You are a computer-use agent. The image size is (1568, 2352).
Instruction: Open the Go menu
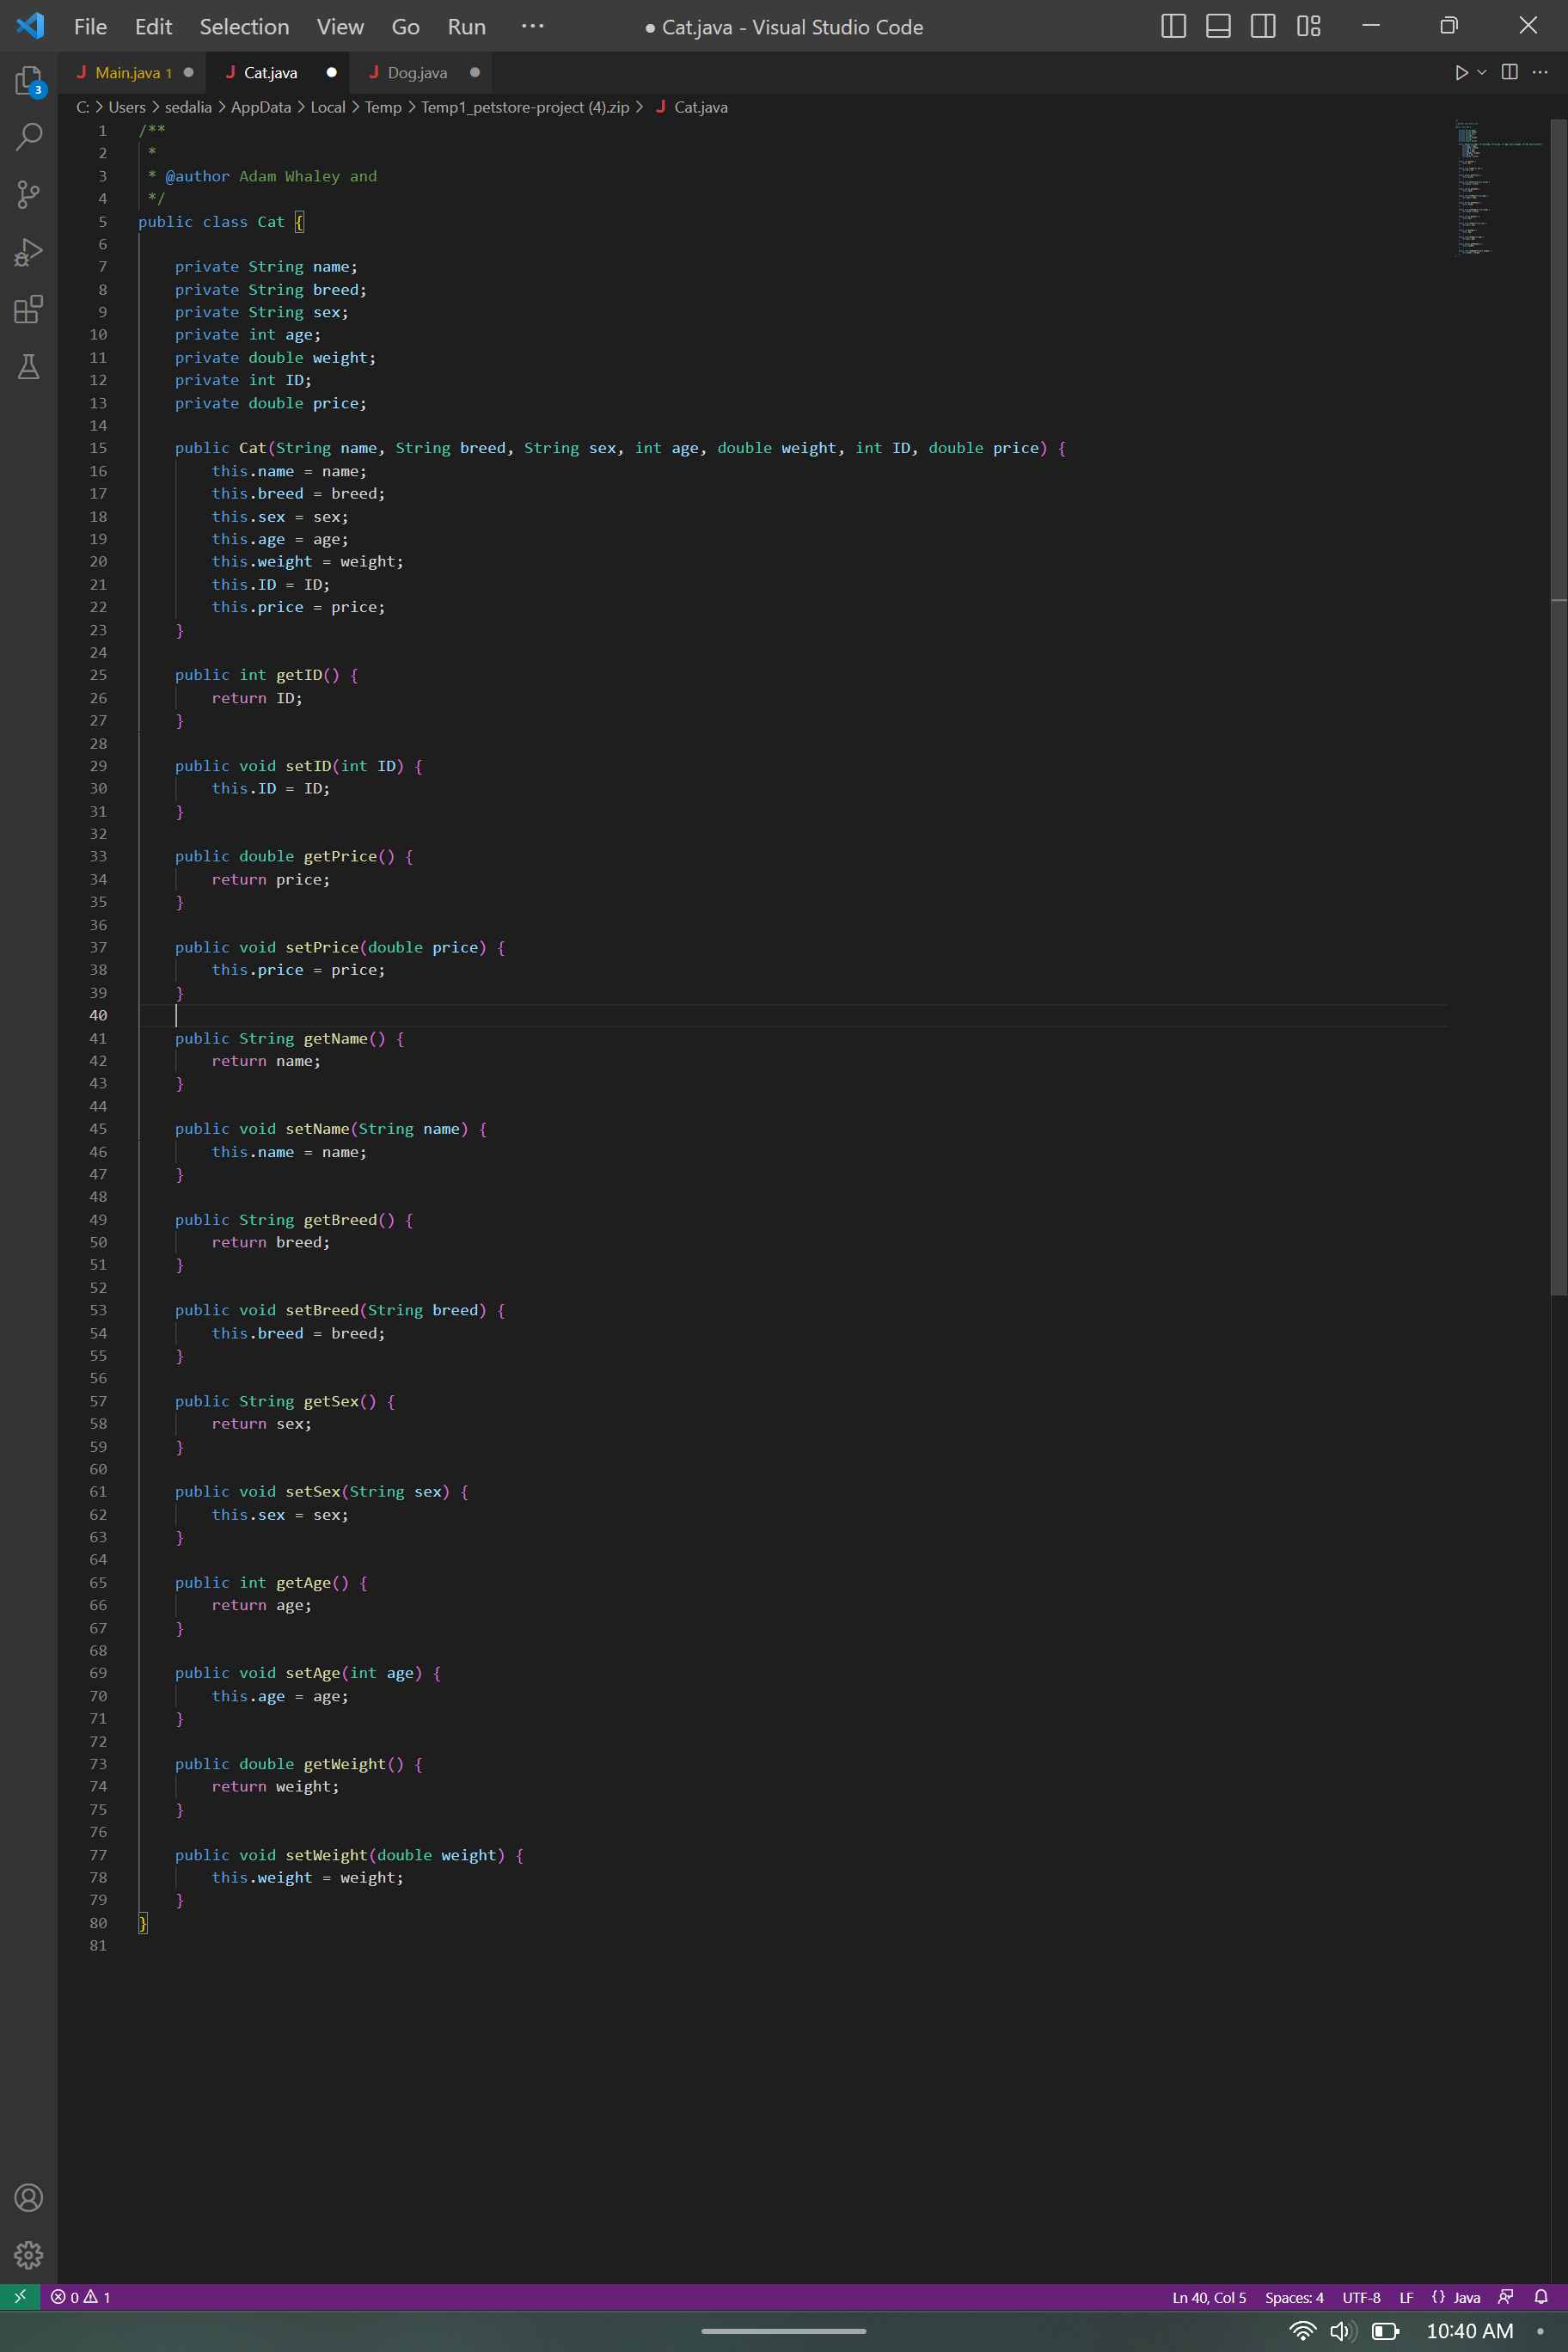[405, 26]
